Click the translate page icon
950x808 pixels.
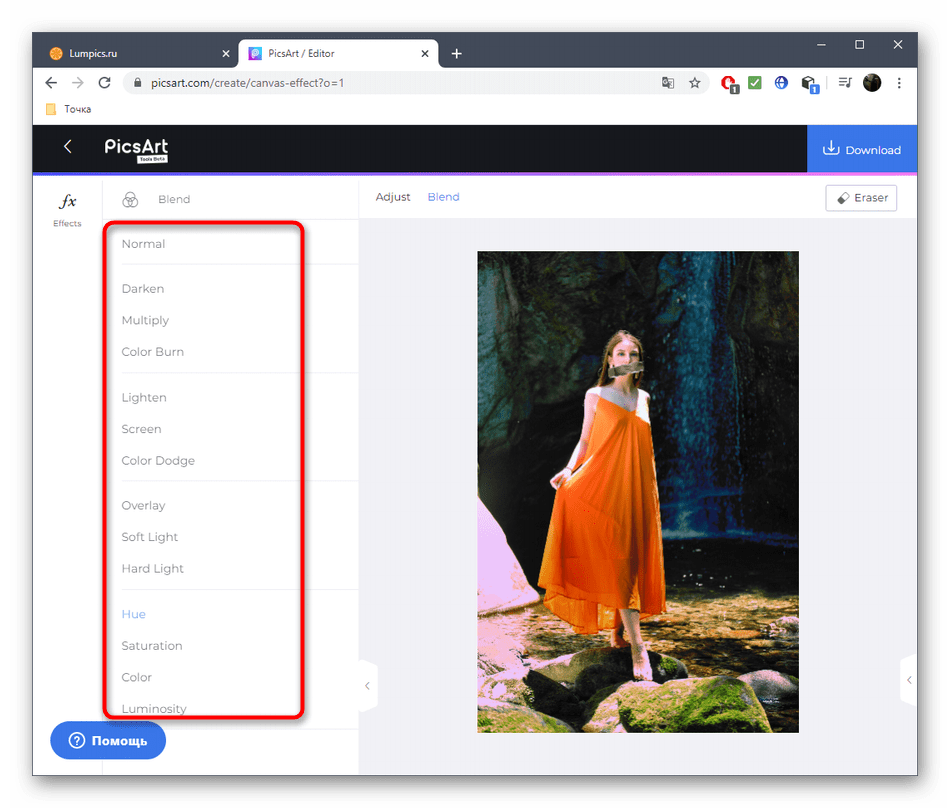pos(668,83)
